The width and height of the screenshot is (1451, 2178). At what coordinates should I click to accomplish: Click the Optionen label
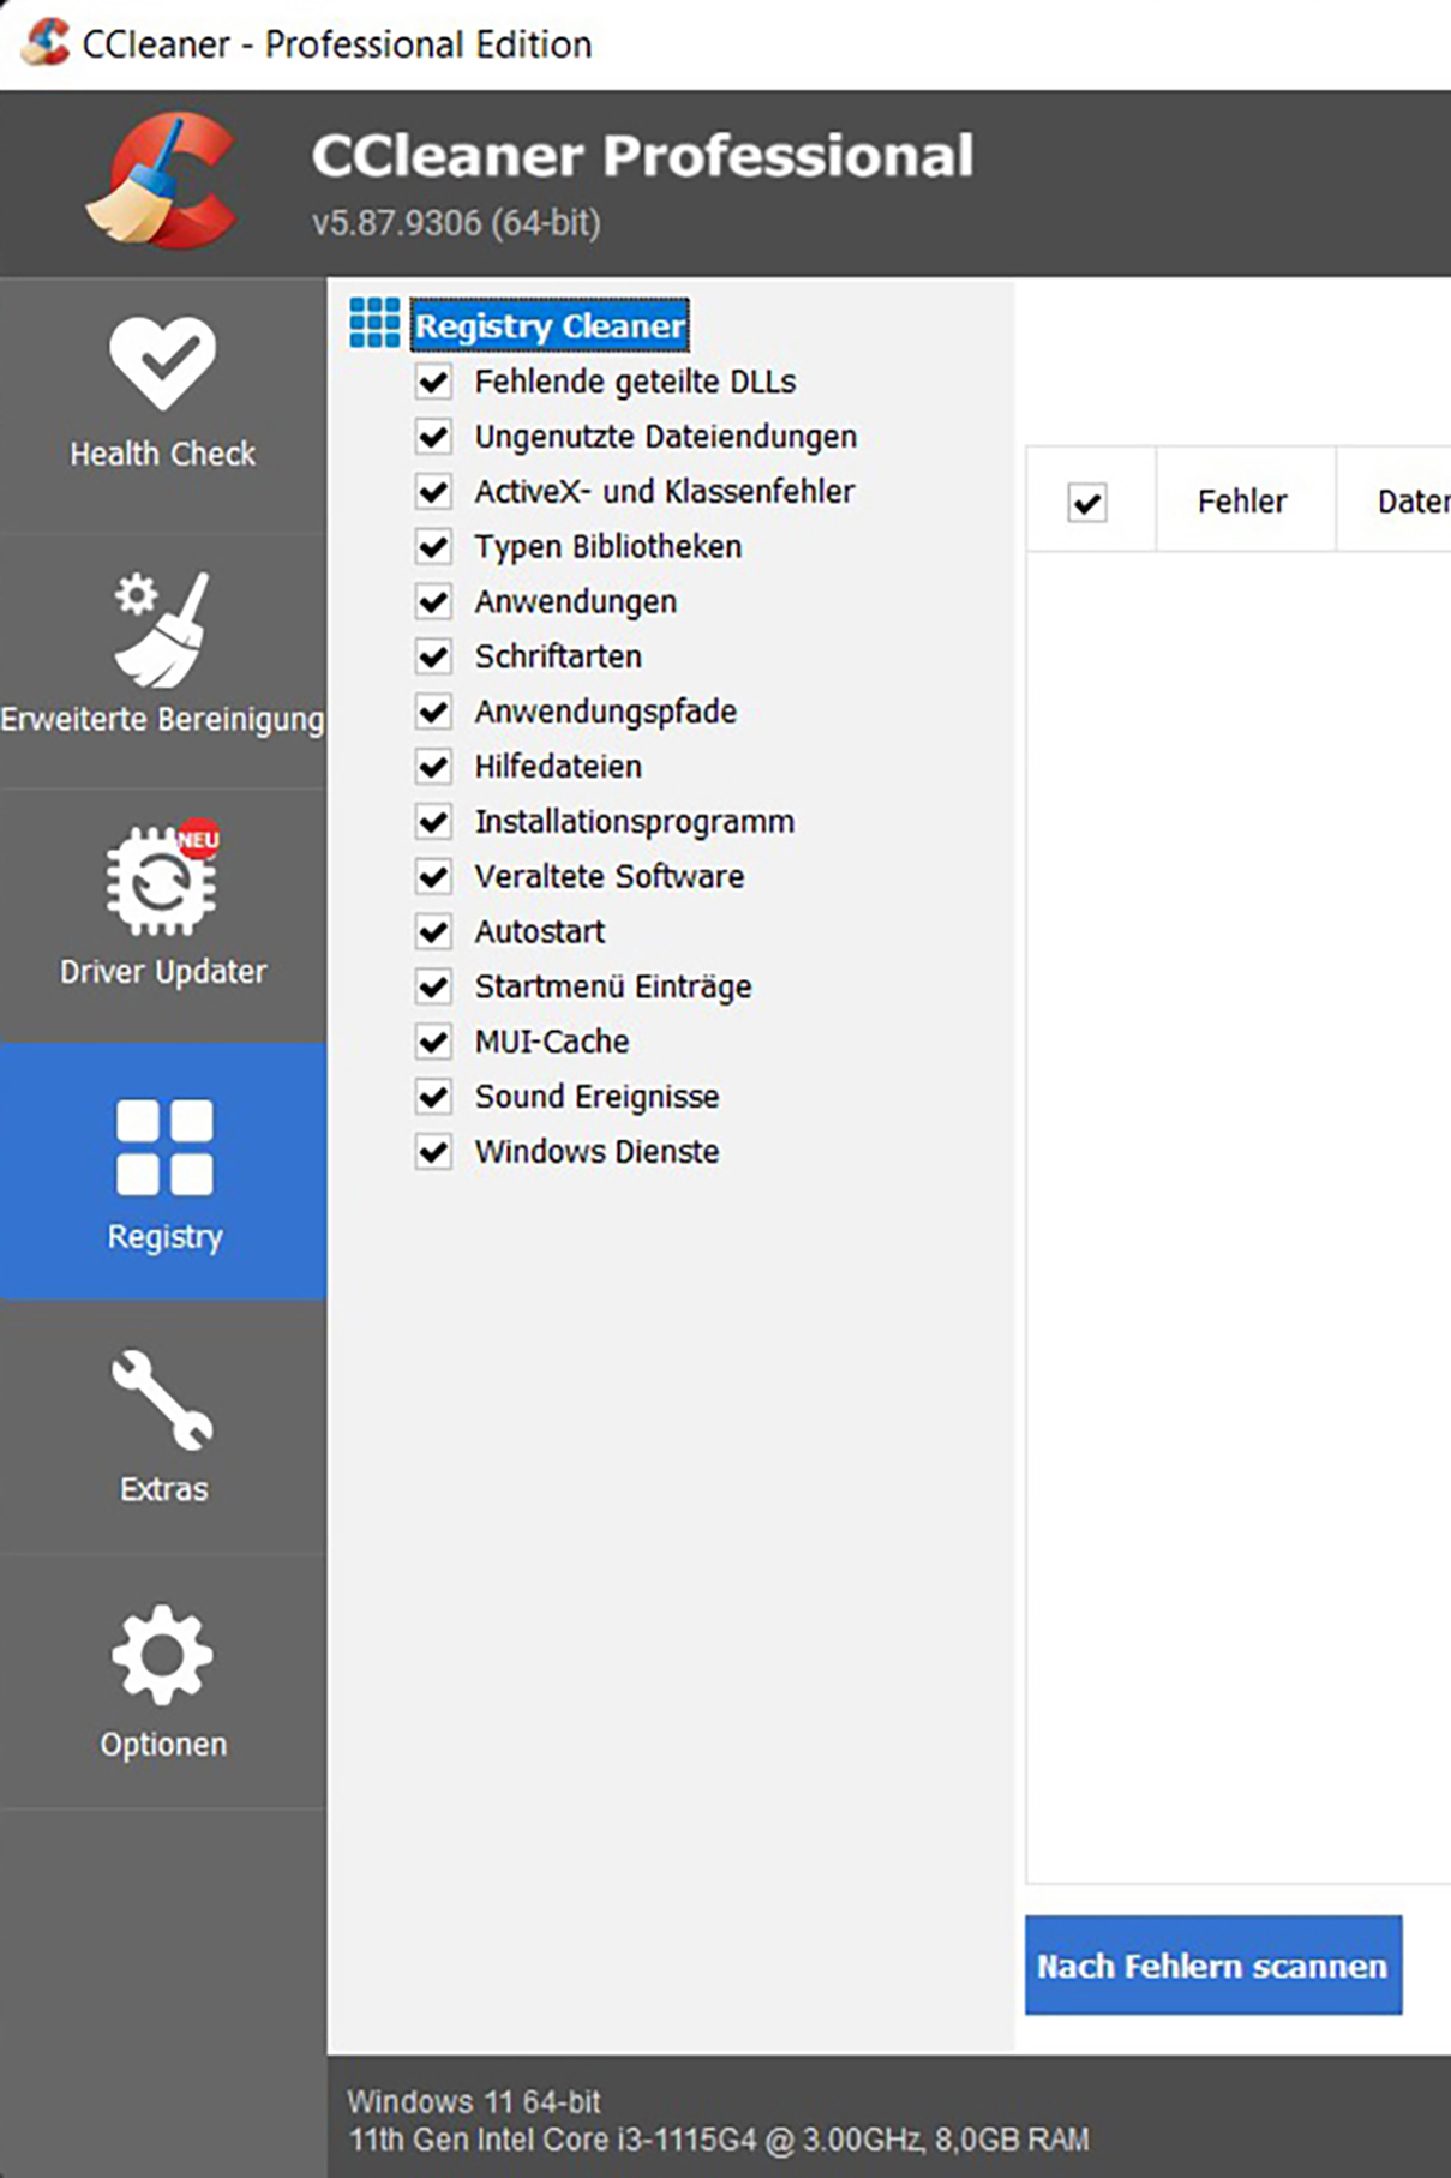[x=163, y=1744]
